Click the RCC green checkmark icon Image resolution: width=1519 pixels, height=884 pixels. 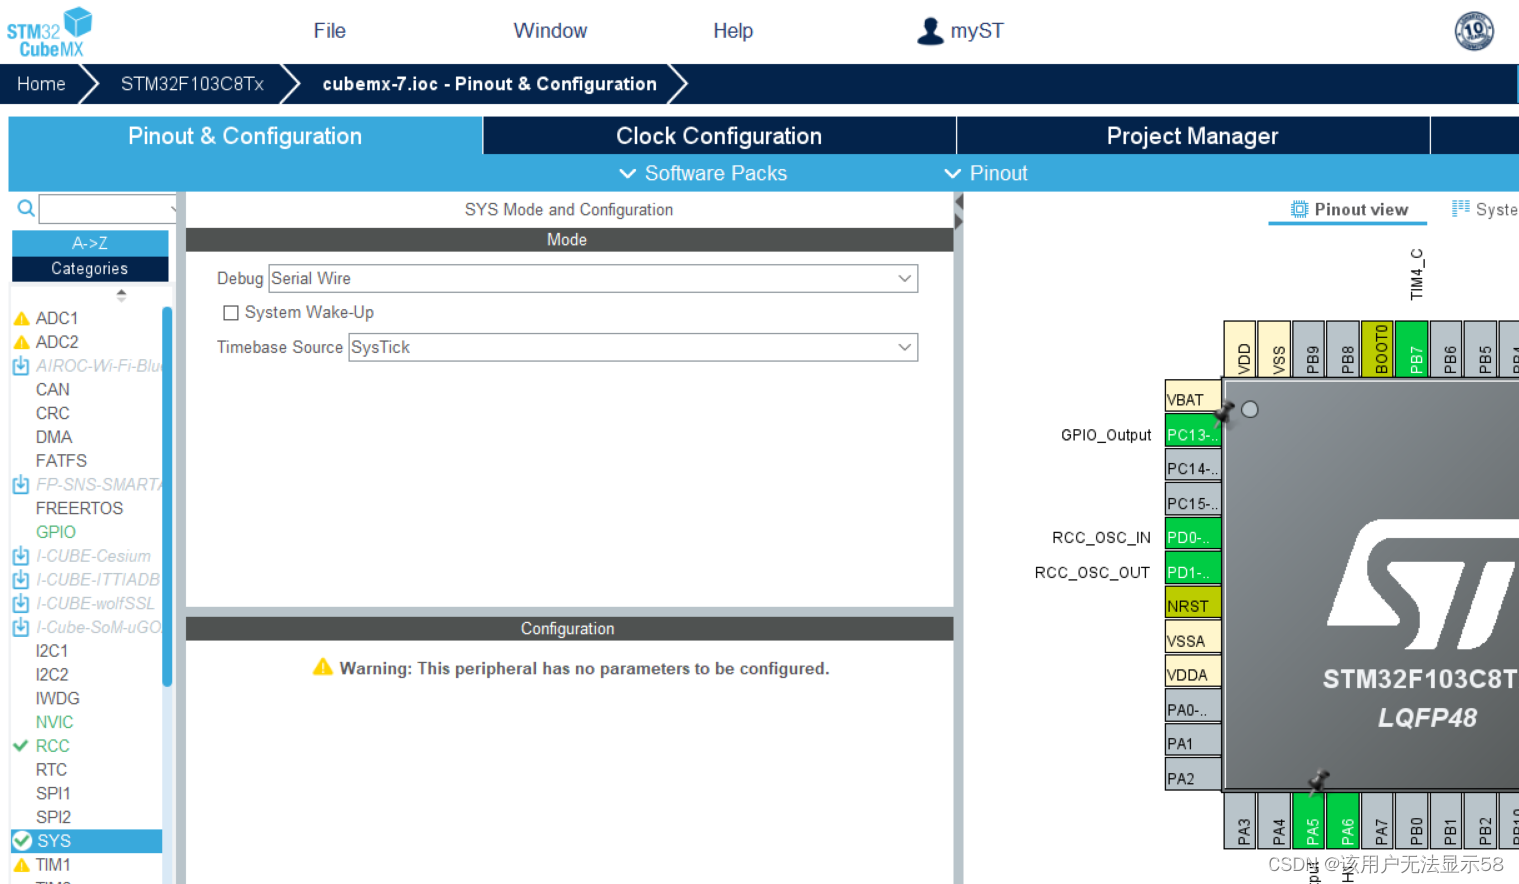20,746
